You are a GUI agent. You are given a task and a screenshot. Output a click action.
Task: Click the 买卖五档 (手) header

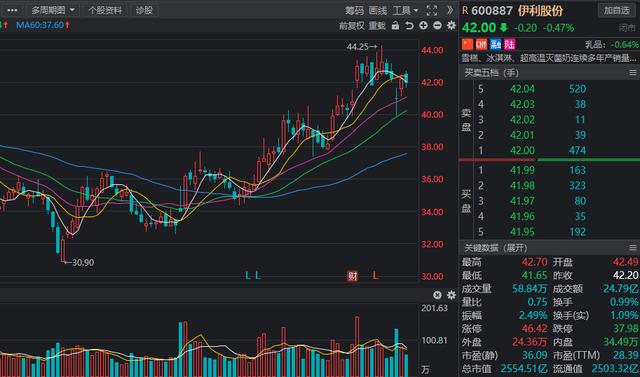tap(491, 73)
